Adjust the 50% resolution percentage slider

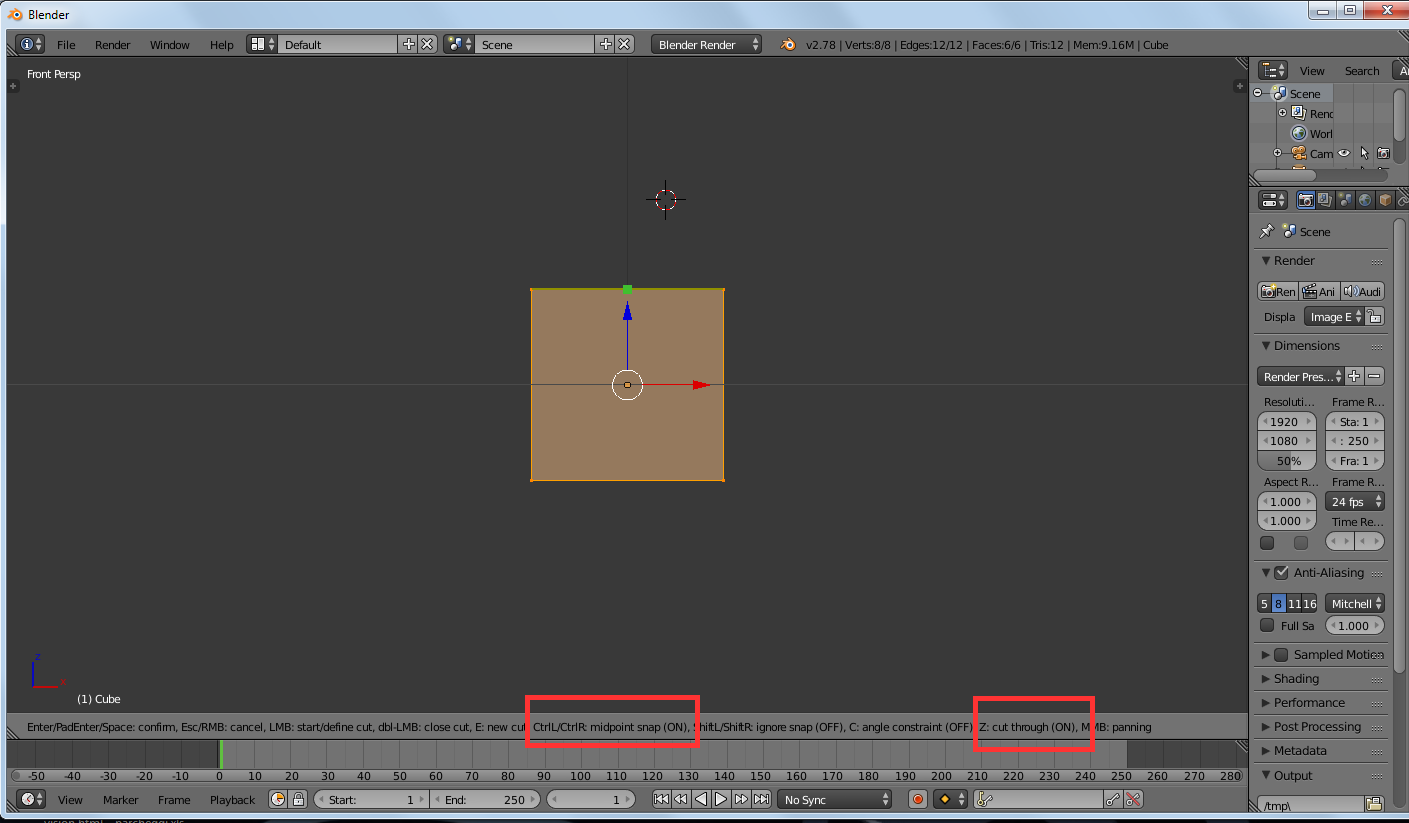1286,461
